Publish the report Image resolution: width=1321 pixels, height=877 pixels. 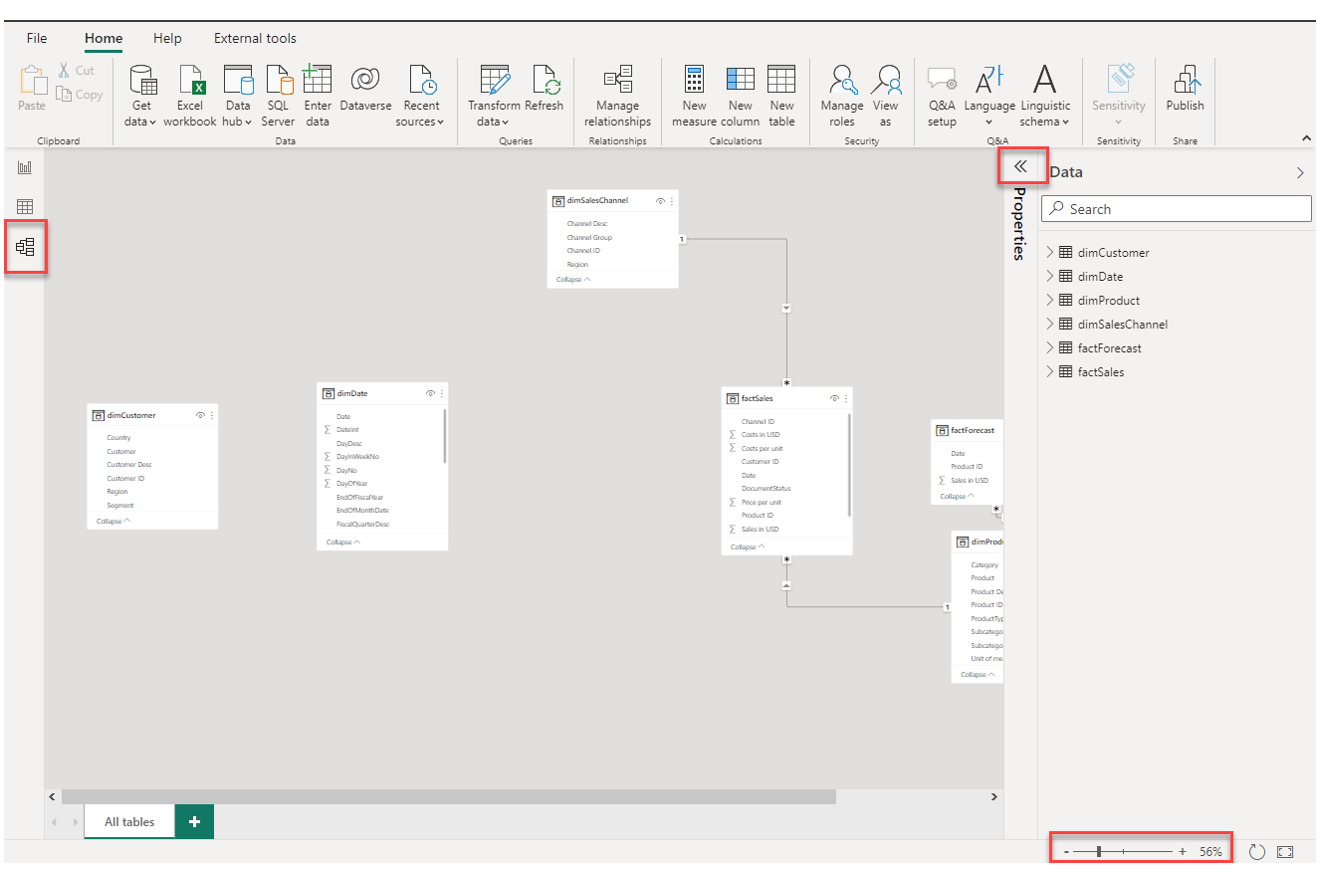click(1185, 90)
